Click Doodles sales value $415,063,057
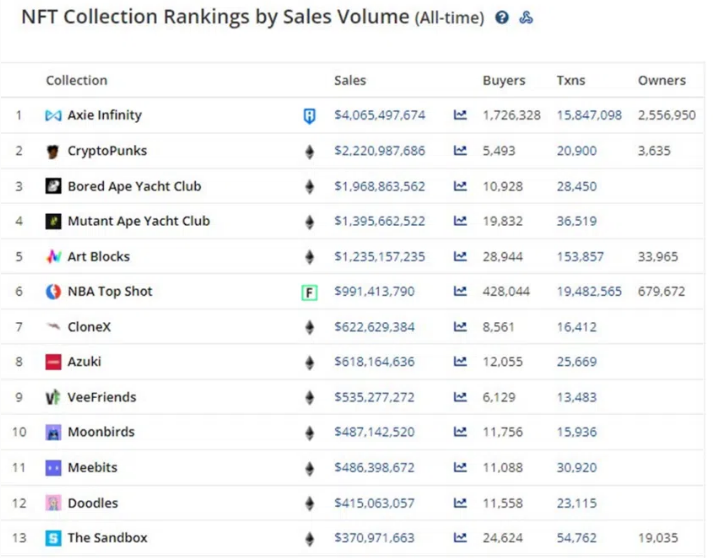 tap(374, 503)
